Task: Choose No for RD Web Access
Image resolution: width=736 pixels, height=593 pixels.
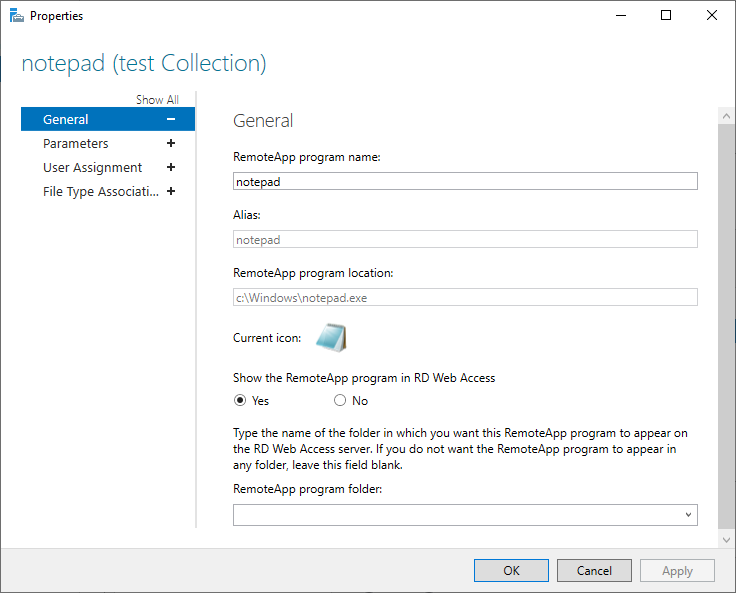Action: [x=340, y=400]
